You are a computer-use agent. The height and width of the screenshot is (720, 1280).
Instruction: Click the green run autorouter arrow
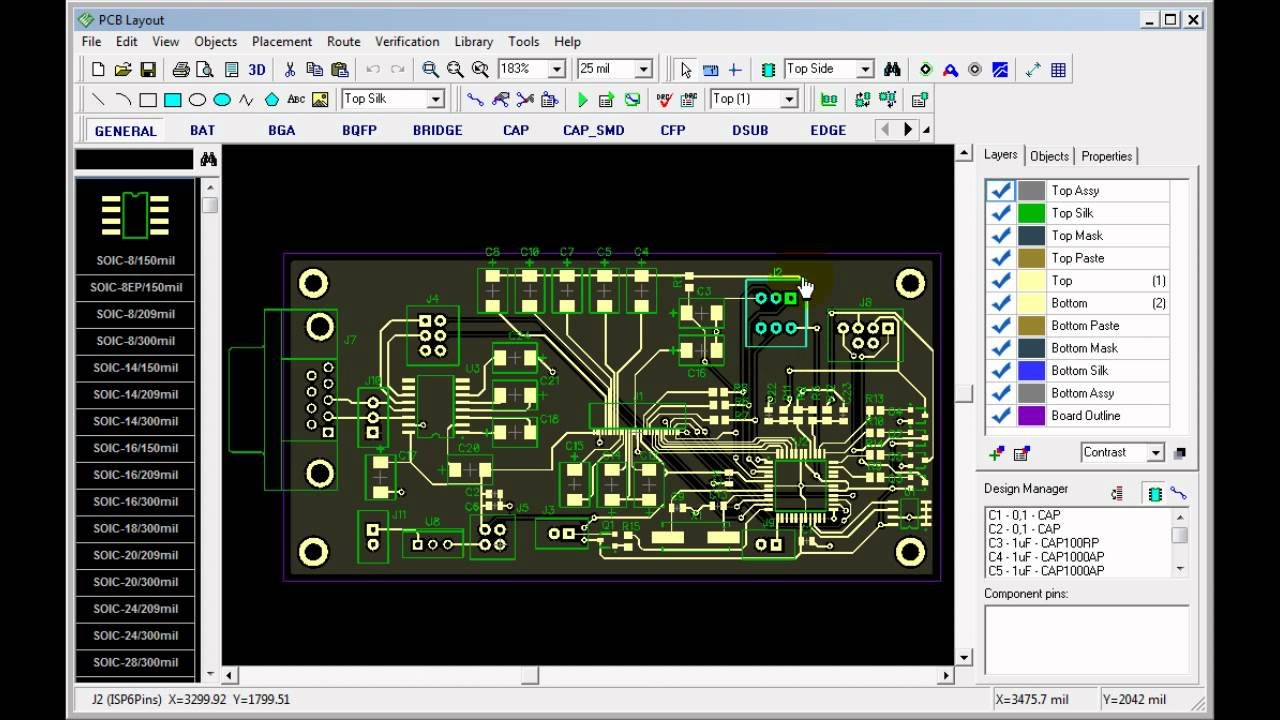pyautogui.click(x=582, y=99)
